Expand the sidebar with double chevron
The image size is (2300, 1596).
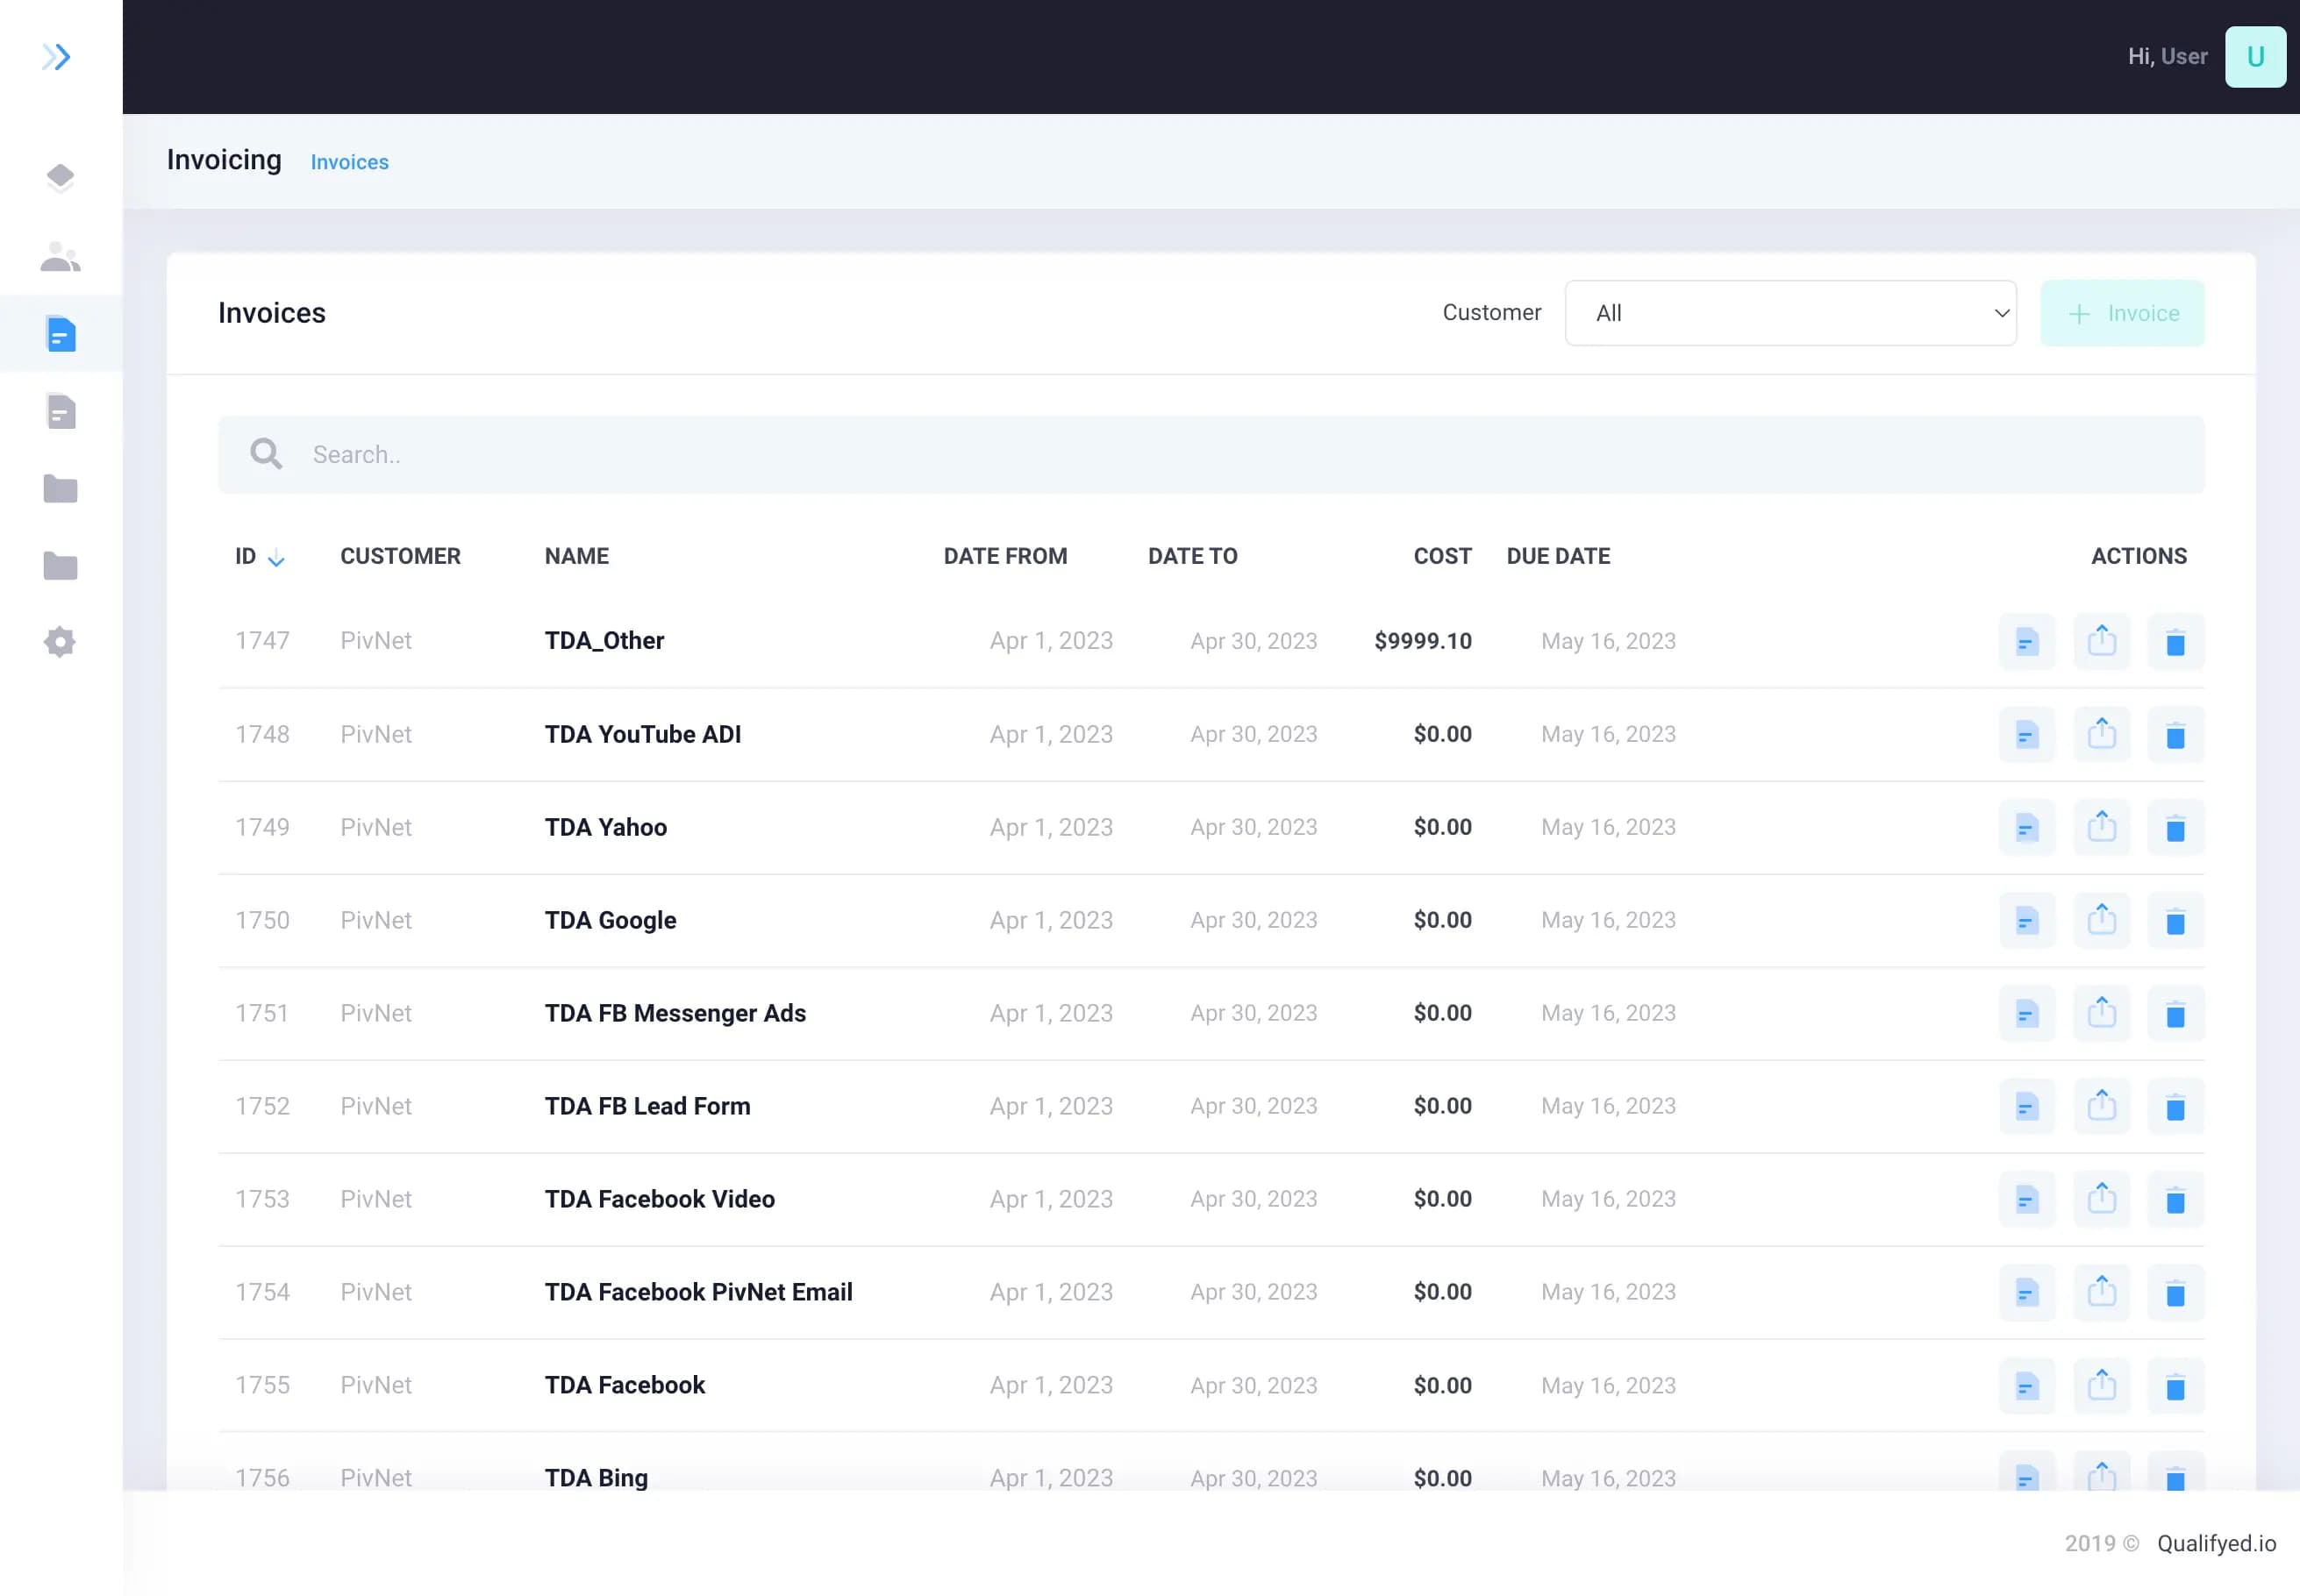[57, 57]
